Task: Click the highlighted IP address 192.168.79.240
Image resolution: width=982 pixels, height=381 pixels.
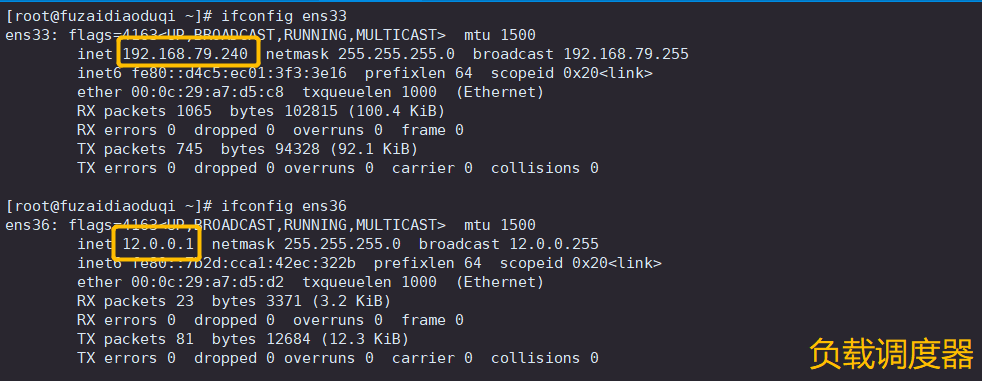Action: point(185,54)
